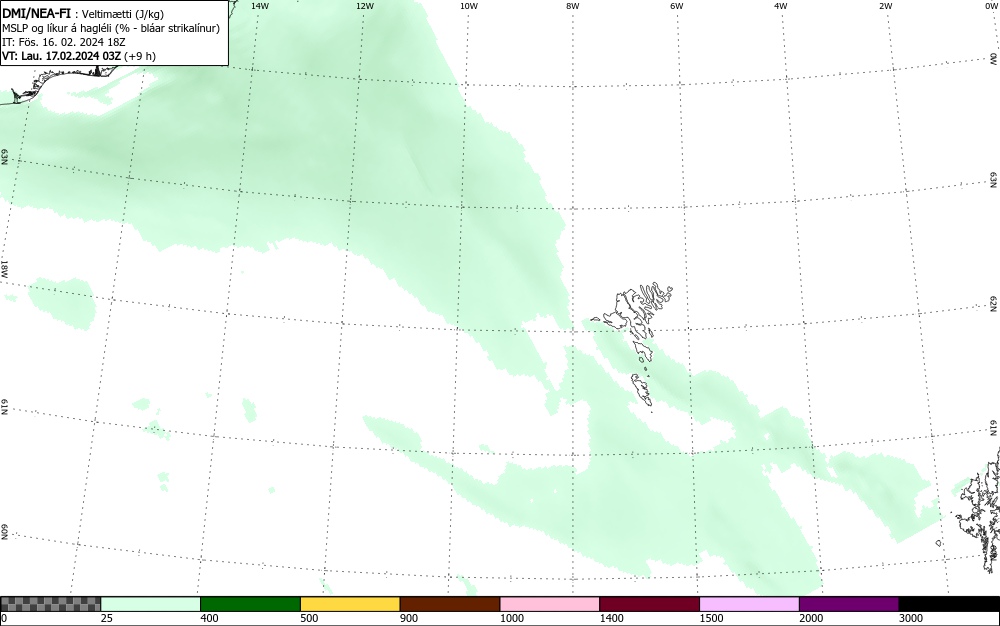Click the checkered 0–25 legend swatch

point(50,604)
